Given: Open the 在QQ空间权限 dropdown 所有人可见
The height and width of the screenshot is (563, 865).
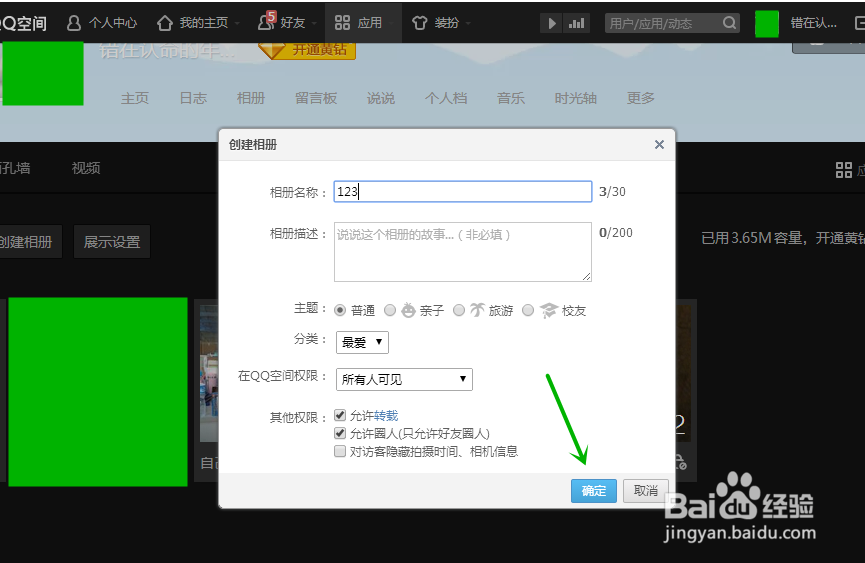Looking at the screenshot, I should coord(404,379).
